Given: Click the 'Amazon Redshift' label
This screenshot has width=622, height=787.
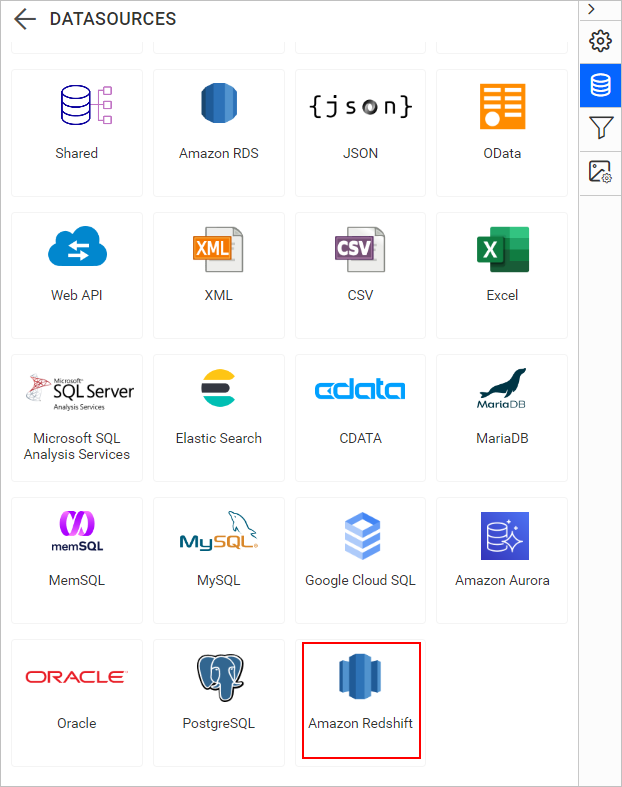Looking at the screenshot, I should click(360, 723).
